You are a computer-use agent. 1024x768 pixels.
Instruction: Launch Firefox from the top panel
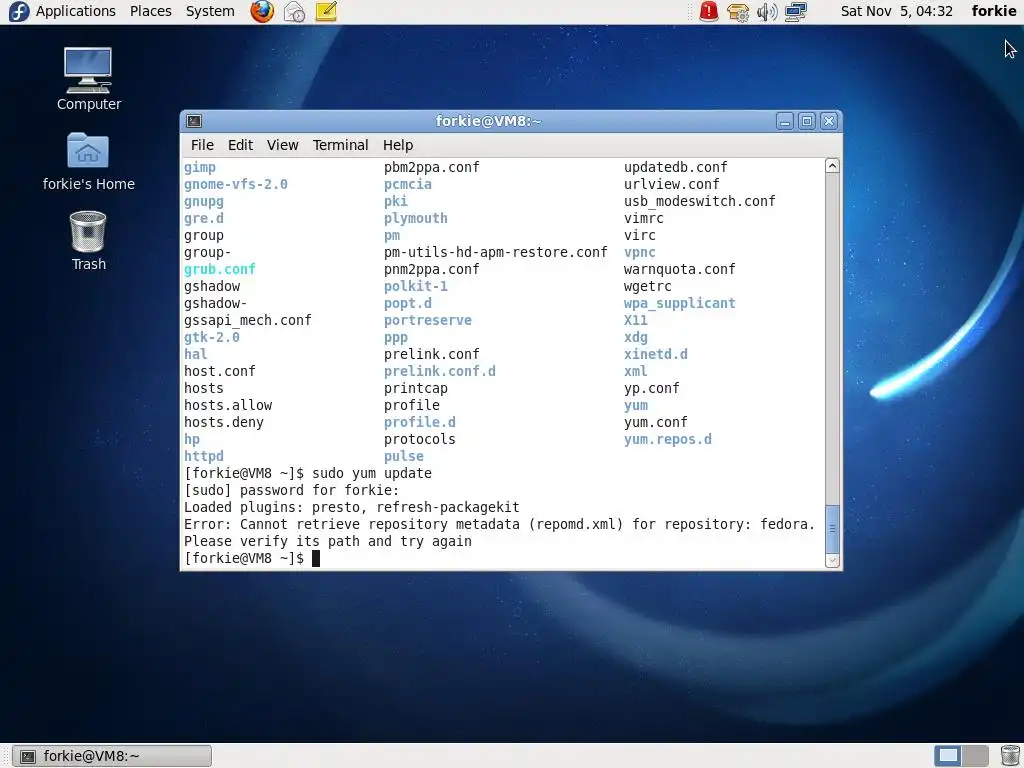tap(263, 11)
